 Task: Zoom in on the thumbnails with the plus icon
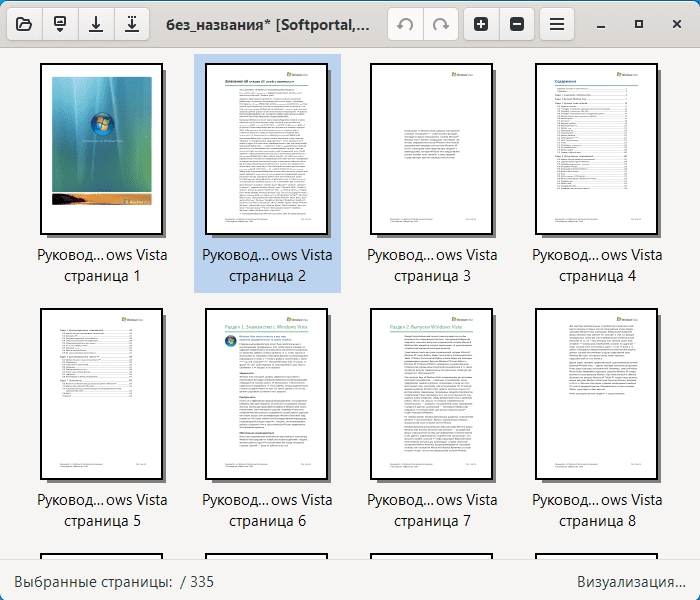pos(481,24)
